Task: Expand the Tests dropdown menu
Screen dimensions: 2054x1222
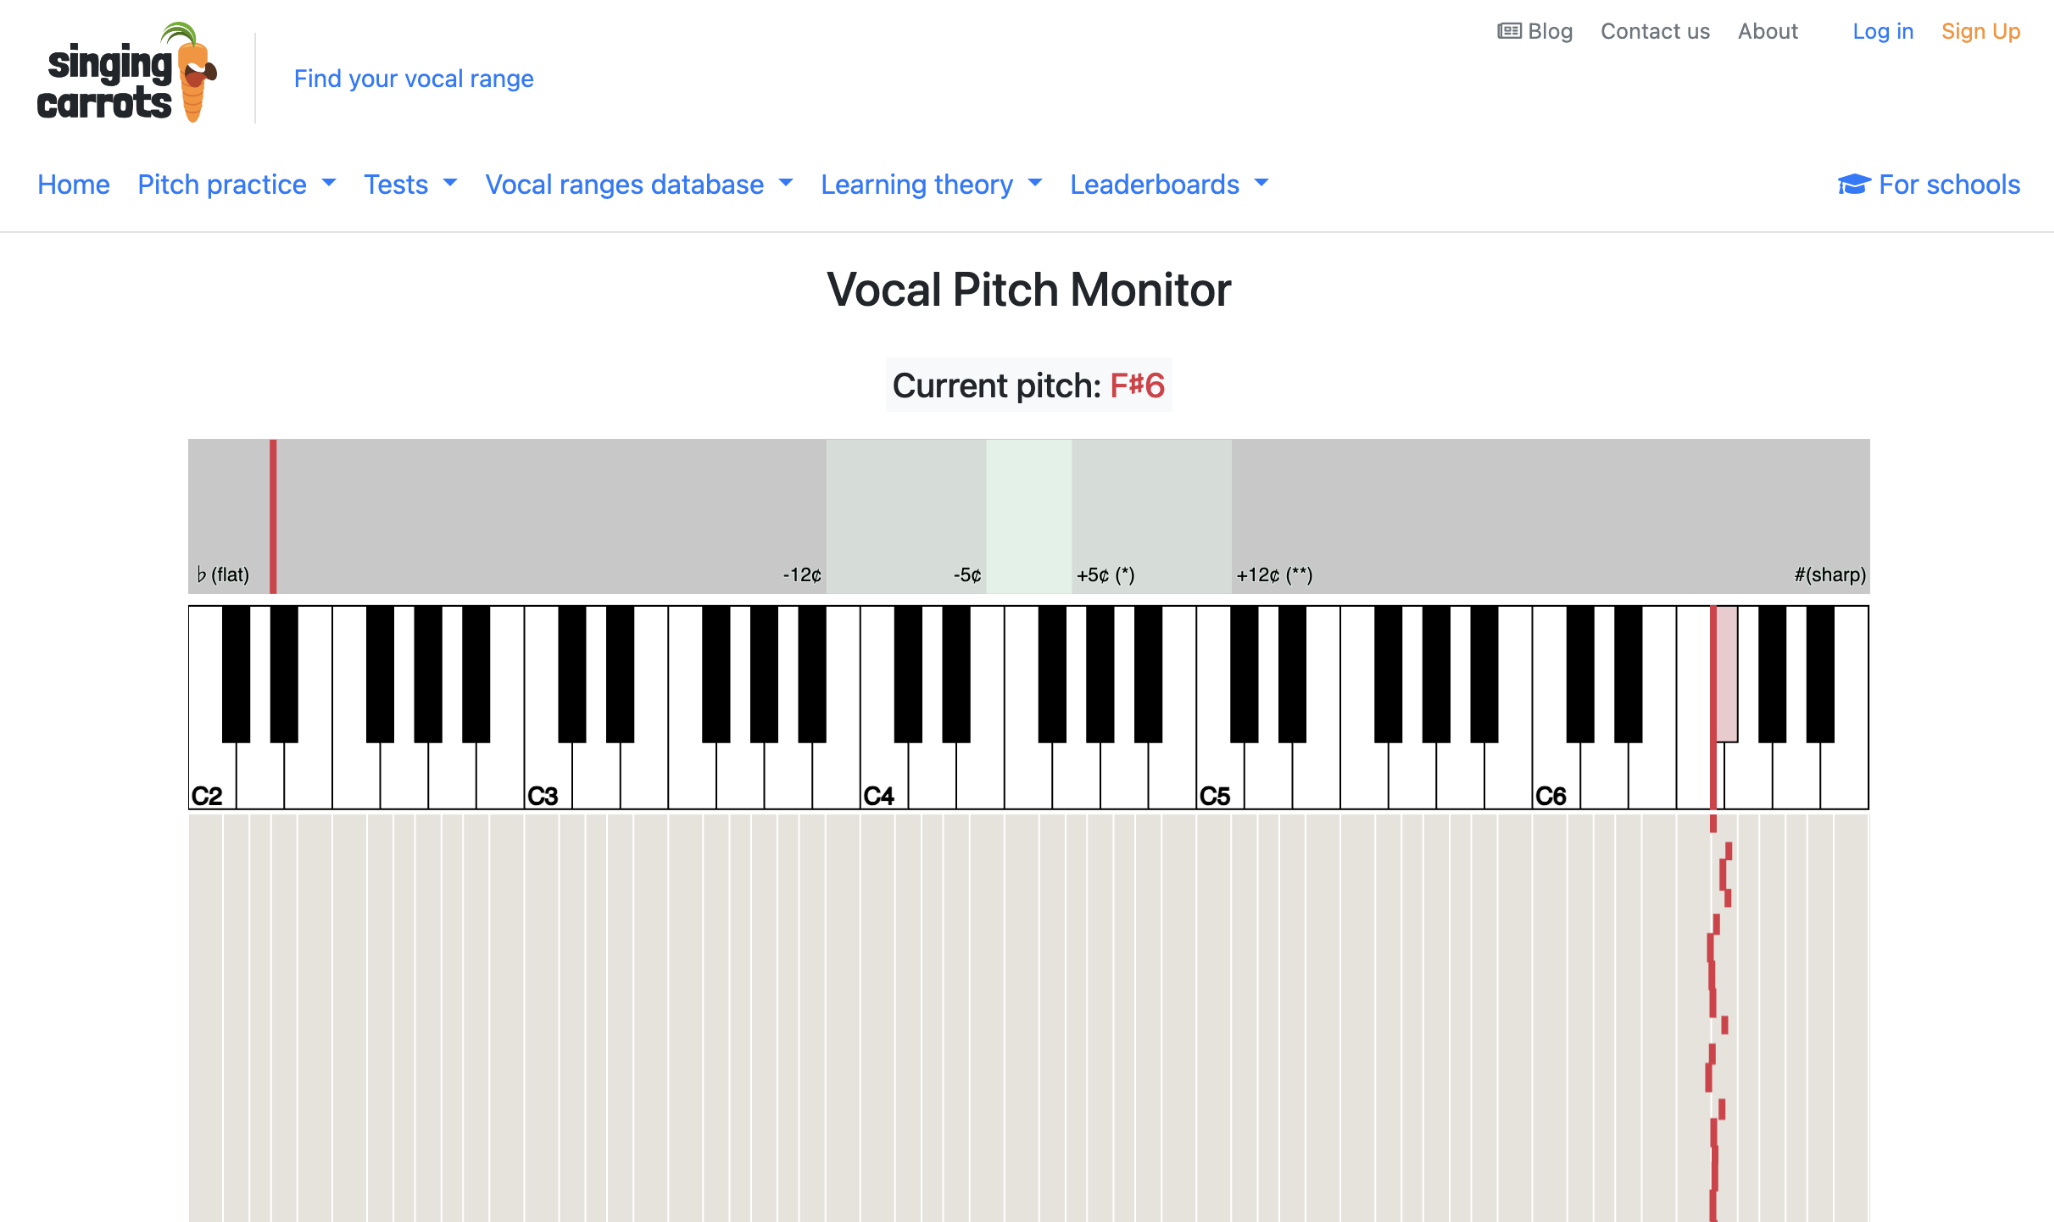Action: (x=410, y=185)
